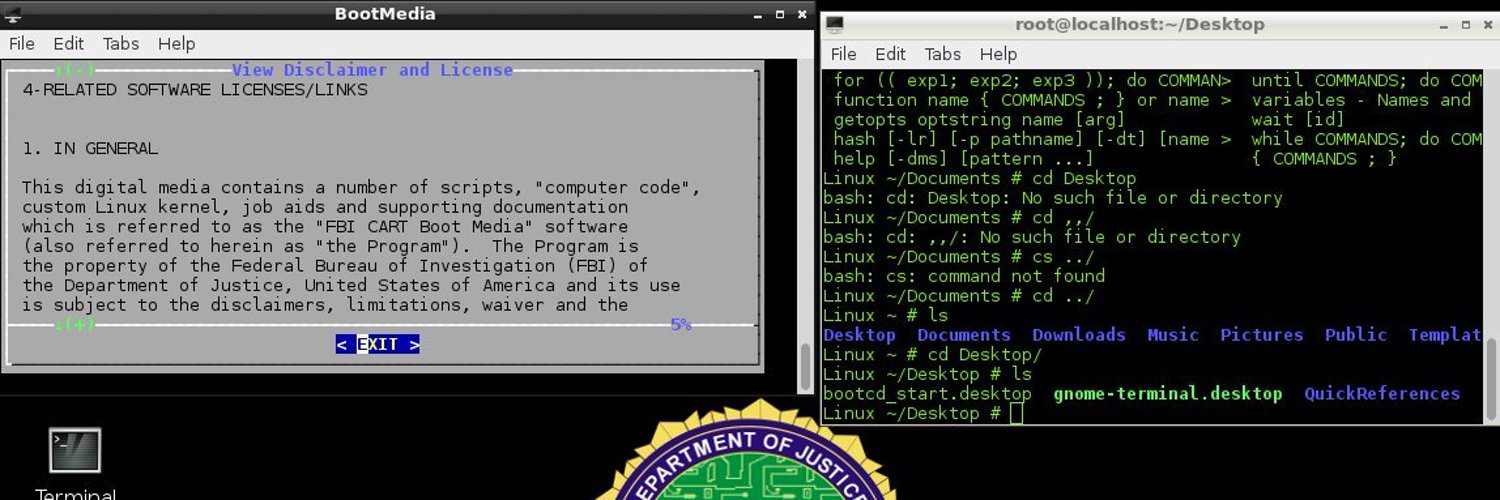The height and width of the screenshot is (500, 1500).
Task: Click 'Public' in the ls output
Action: point(1356,335)
